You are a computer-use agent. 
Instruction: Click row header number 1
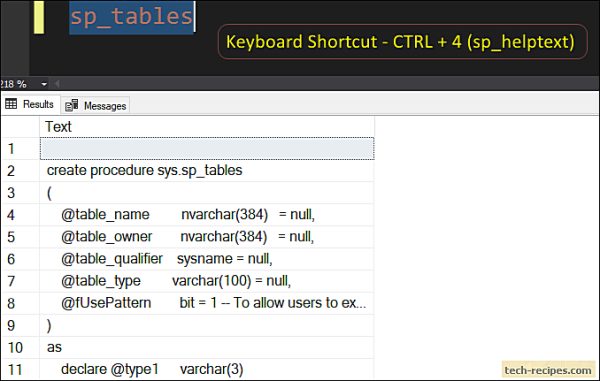click(x=20, y=148)
